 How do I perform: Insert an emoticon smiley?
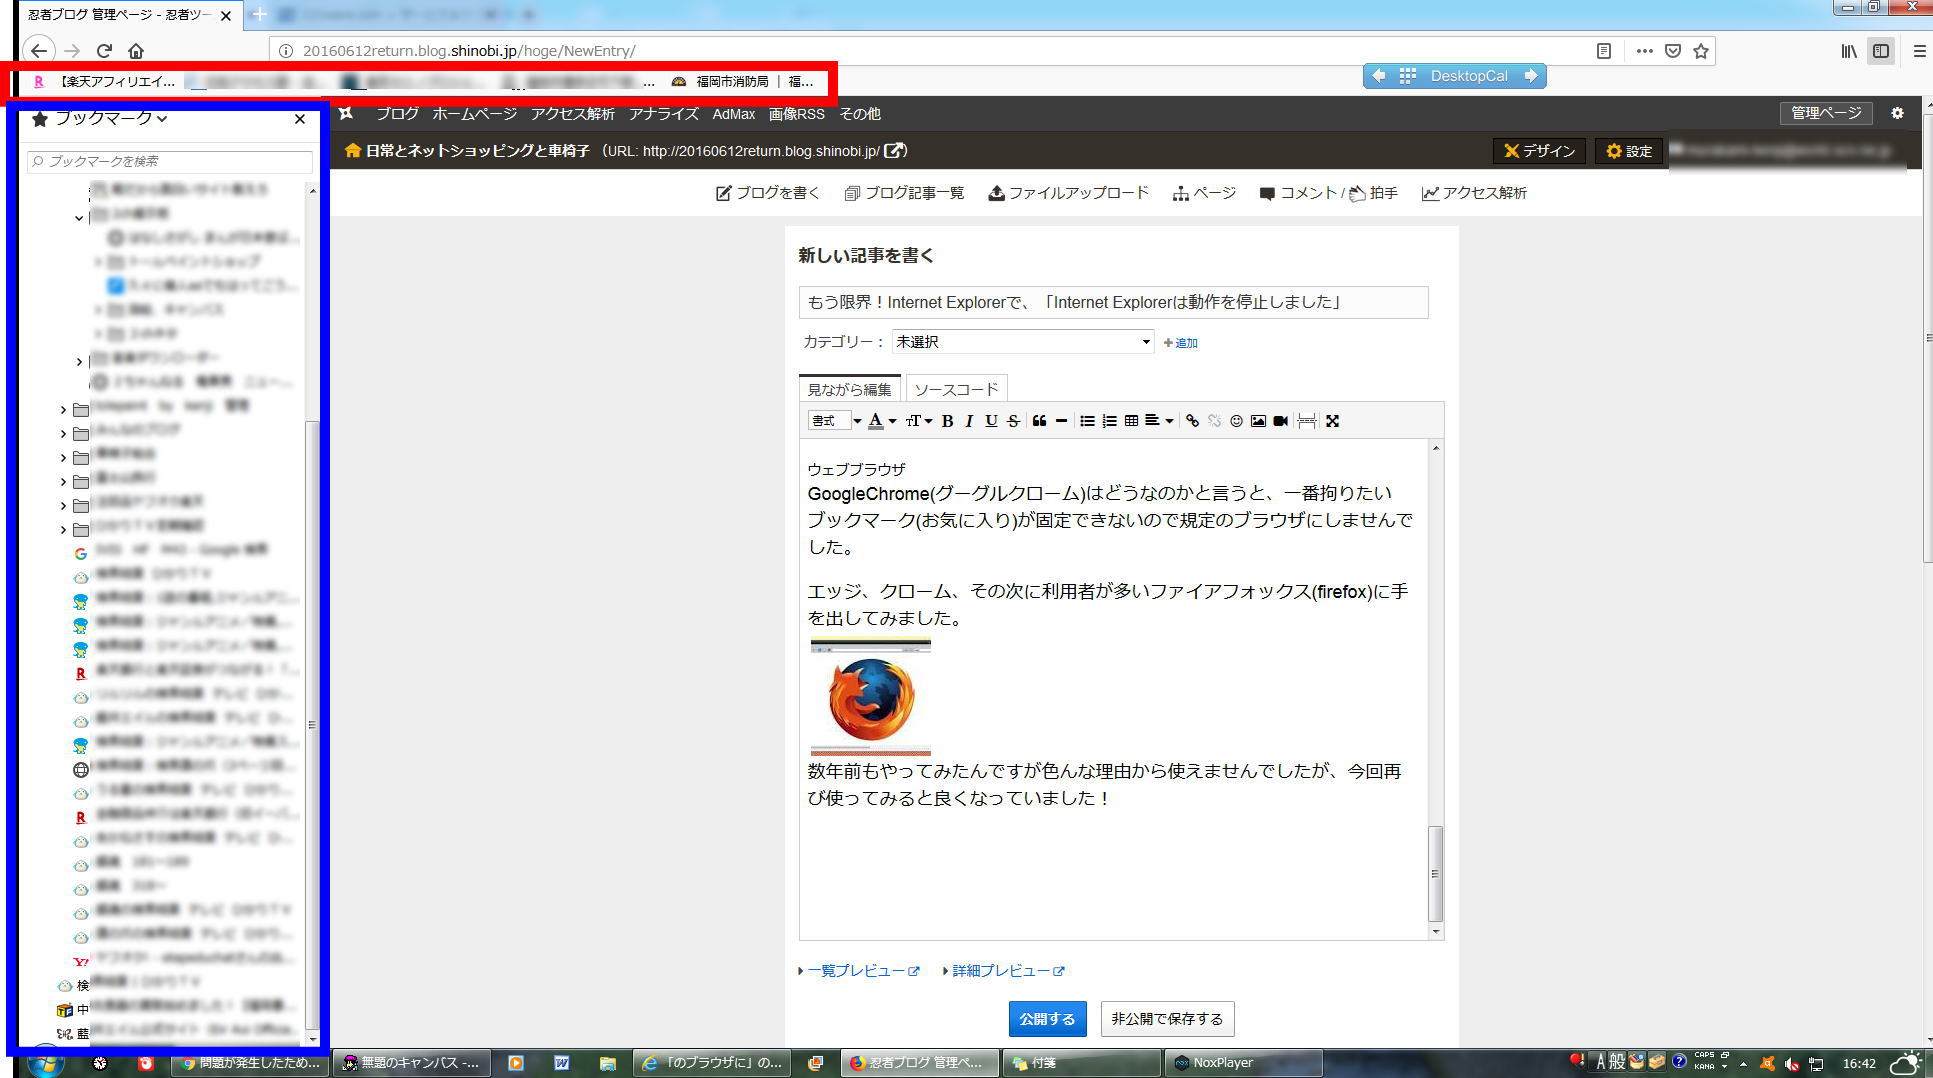1236,421
